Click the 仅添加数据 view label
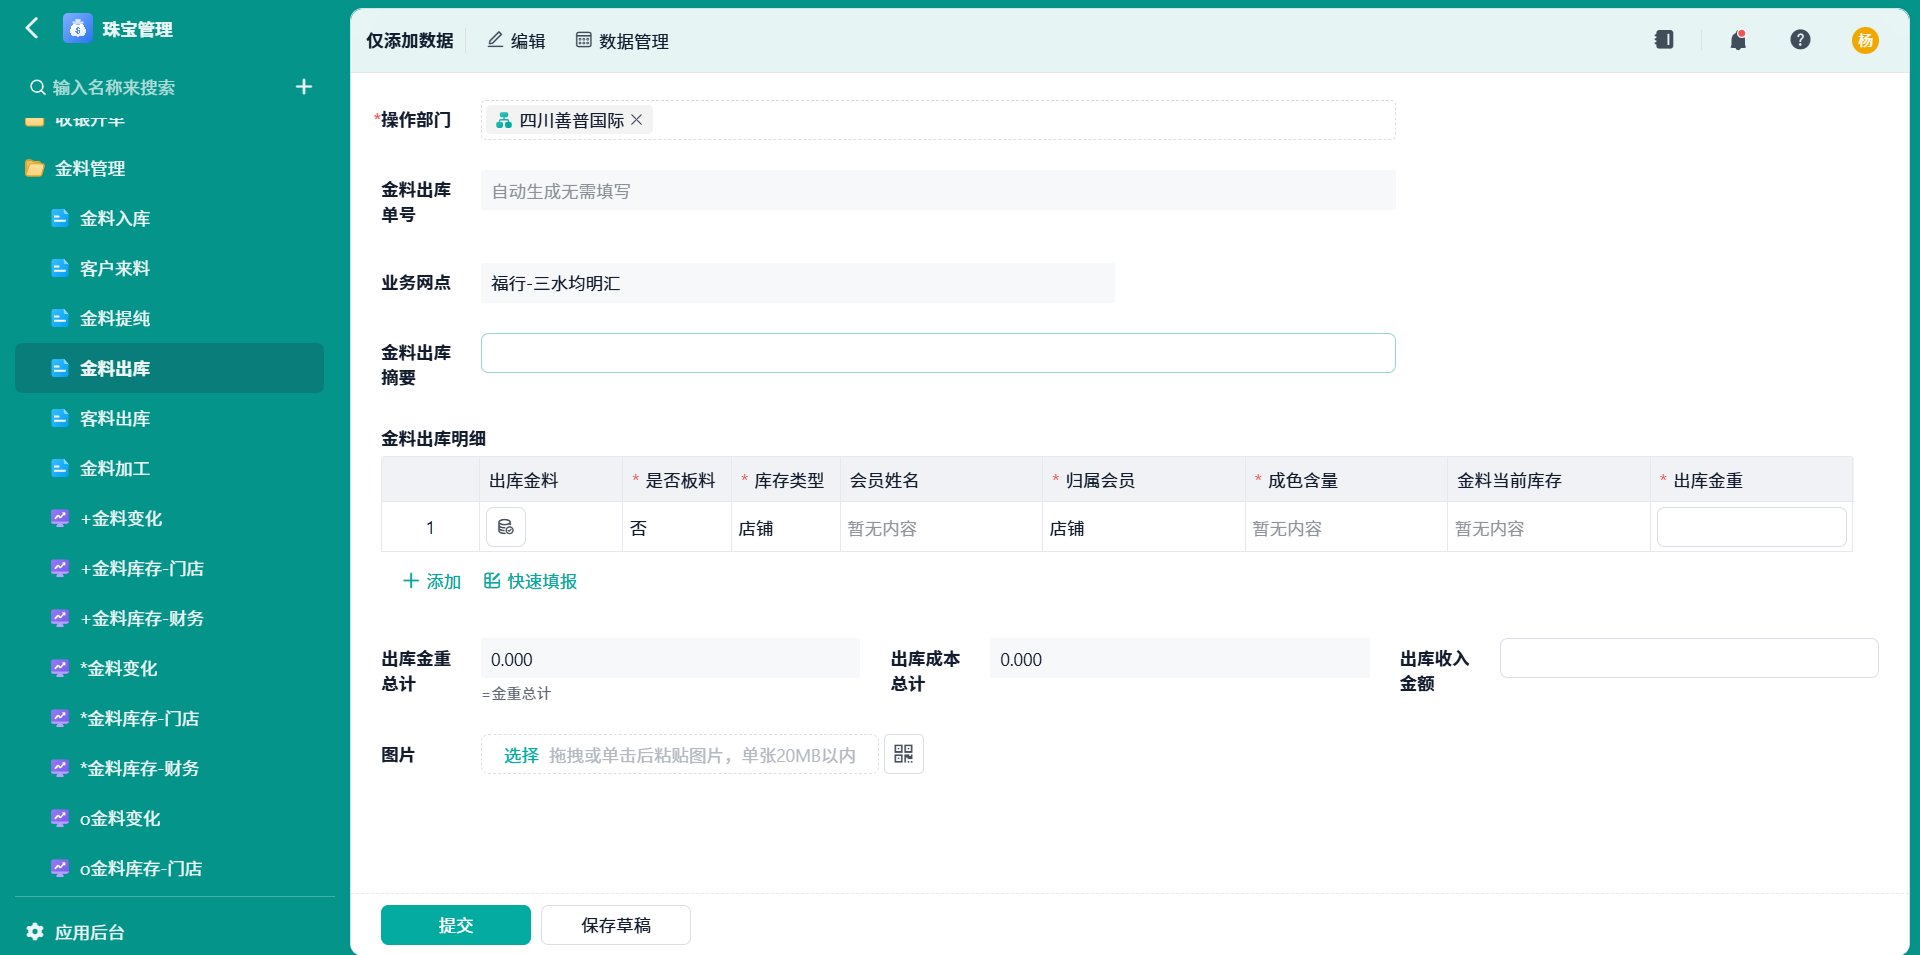Viewport: 1920px width, 955px height. (409, 41)
